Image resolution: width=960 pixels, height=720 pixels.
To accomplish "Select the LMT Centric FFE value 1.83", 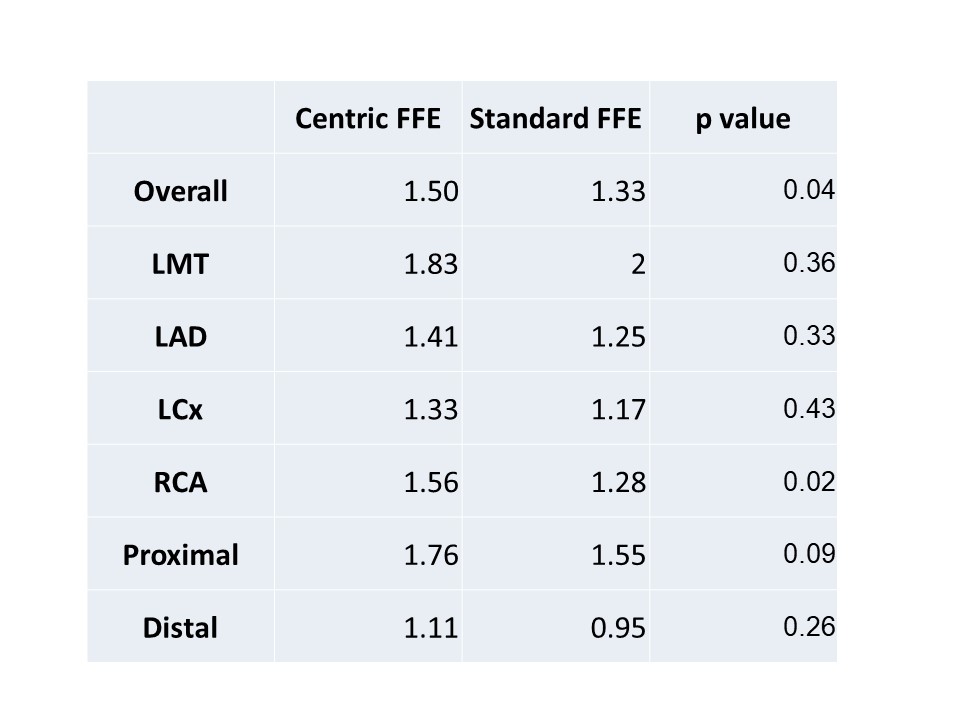I will [431, 264].
